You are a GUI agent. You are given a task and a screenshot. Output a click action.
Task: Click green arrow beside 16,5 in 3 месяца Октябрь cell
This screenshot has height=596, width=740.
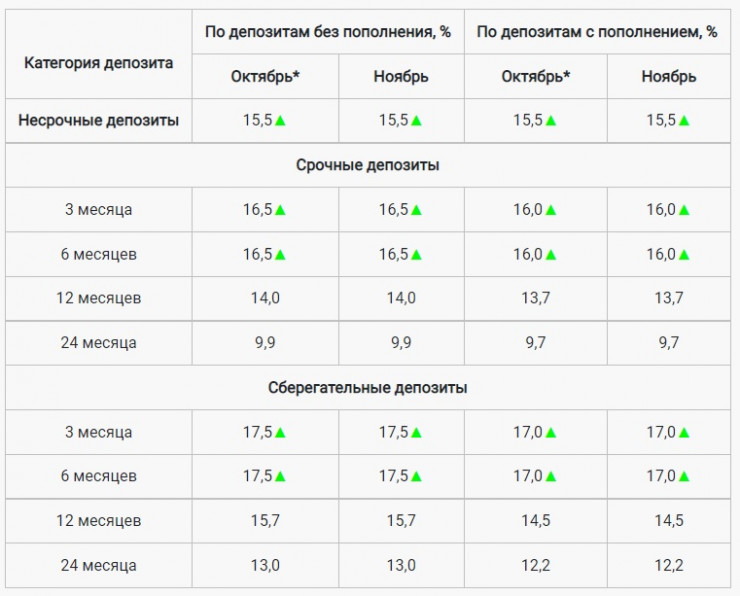(x=281, y=210)
